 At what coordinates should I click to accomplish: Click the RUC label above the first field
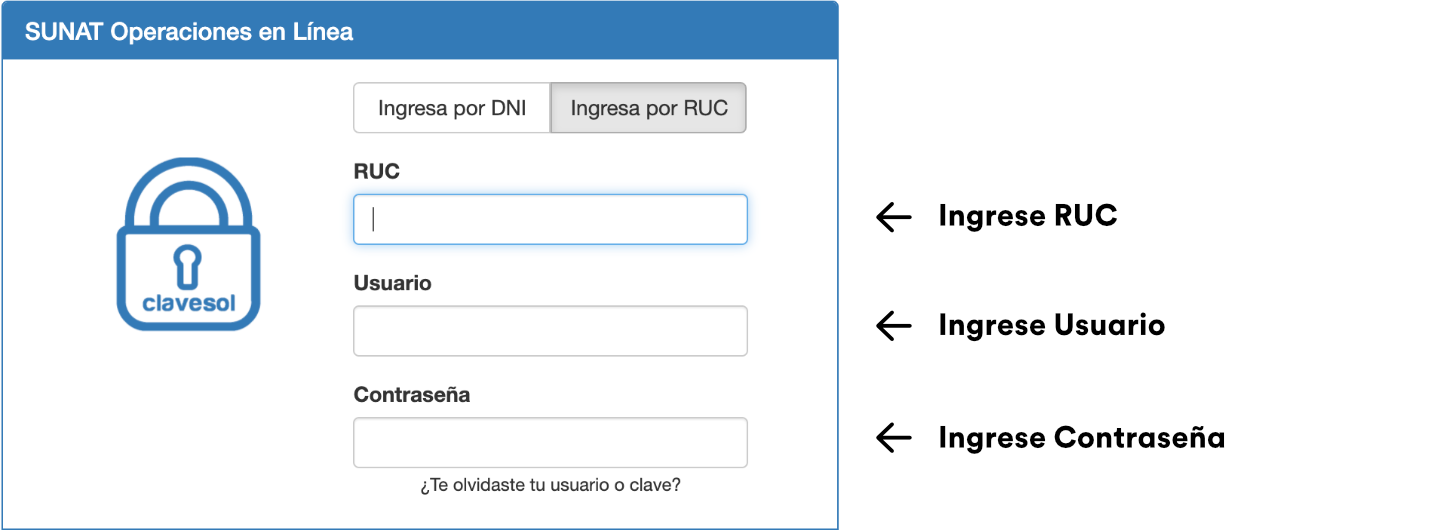pos(377,172)
